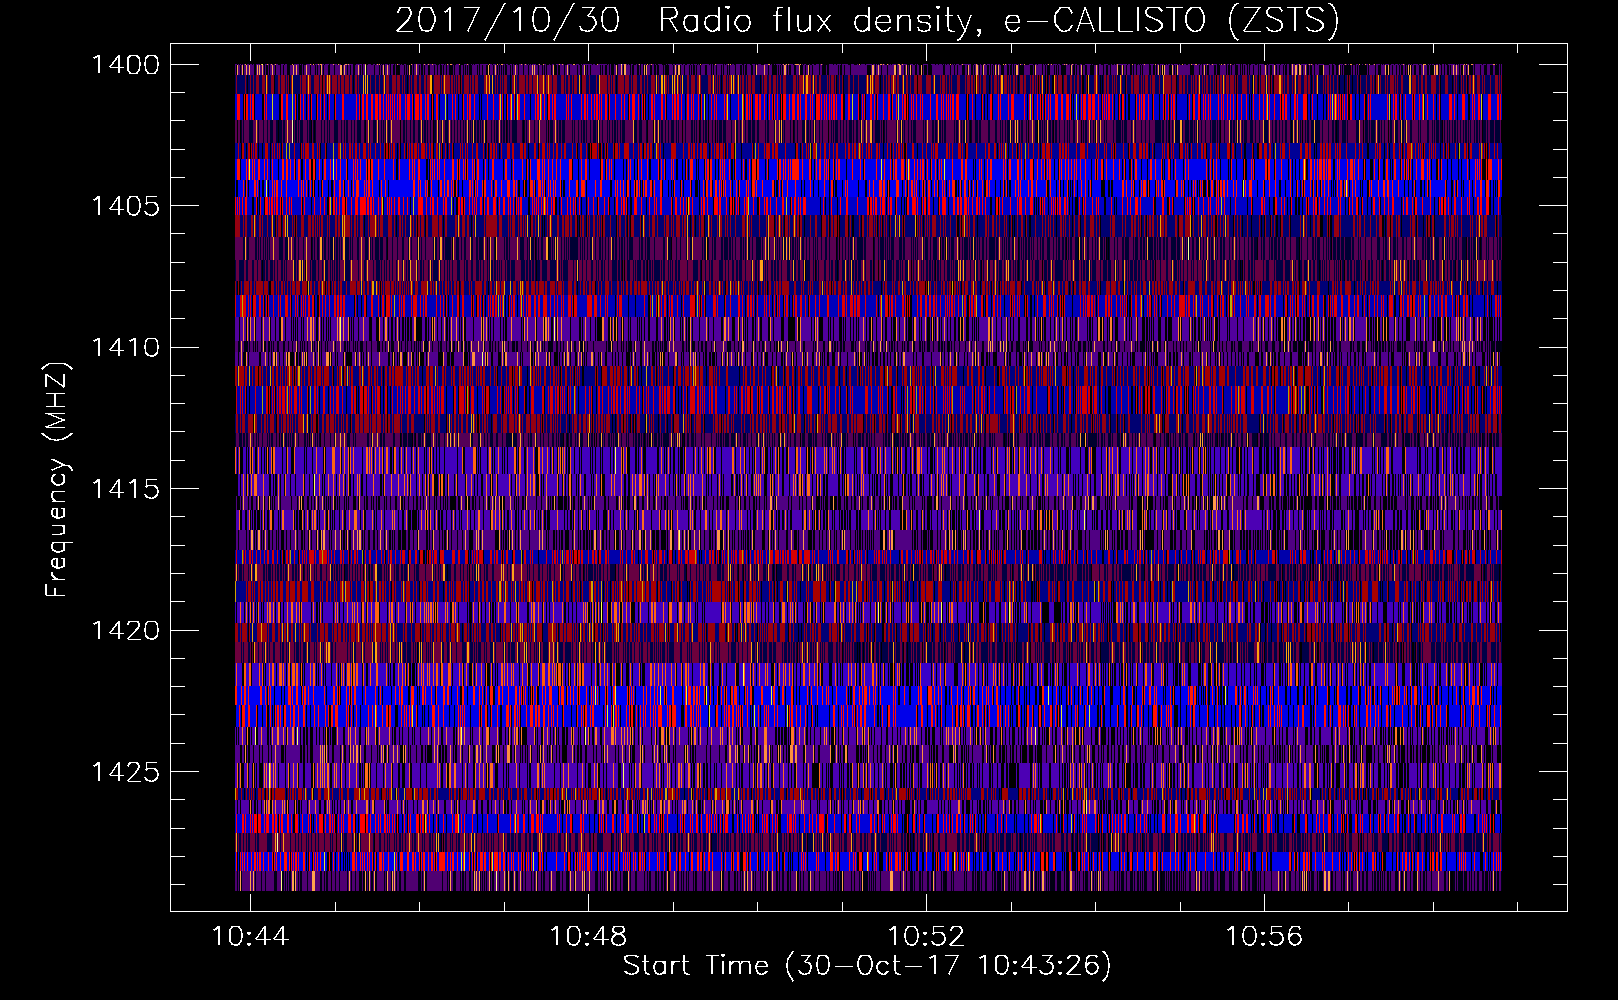
Task: Click the 1415 frequency tick label
Action: [125, 489]
